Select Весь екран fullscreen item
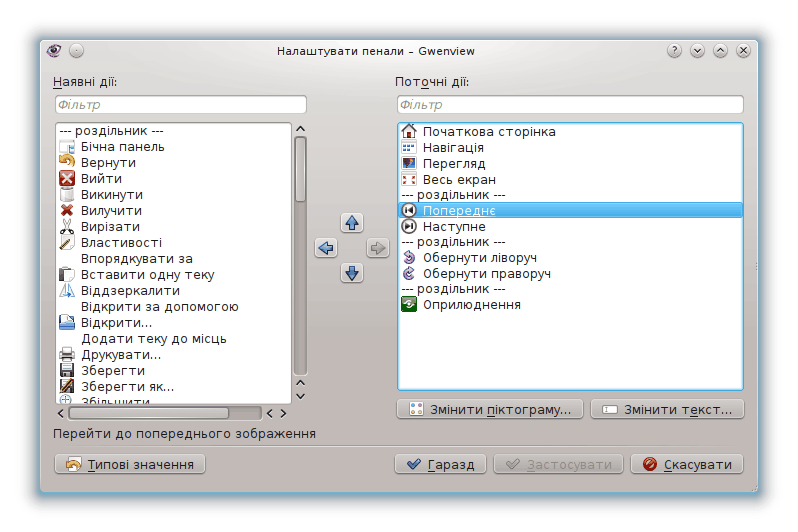This screenshot has height=532, width=798. (x=459, y=179)
